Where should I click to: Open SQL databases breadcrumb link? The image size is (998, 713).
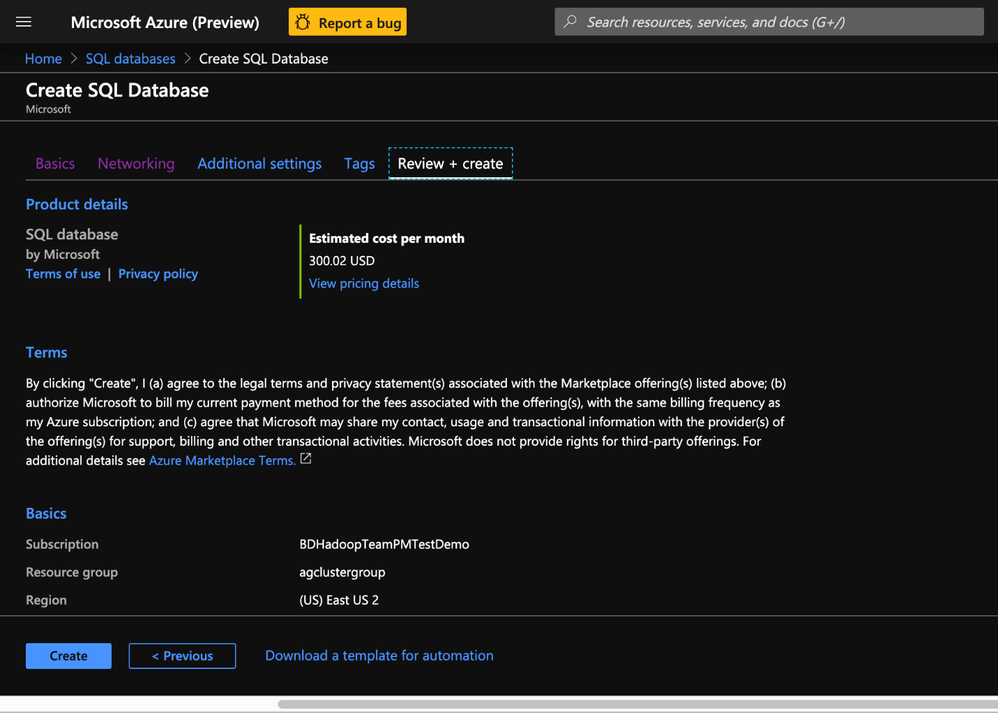tap(130, 59)
